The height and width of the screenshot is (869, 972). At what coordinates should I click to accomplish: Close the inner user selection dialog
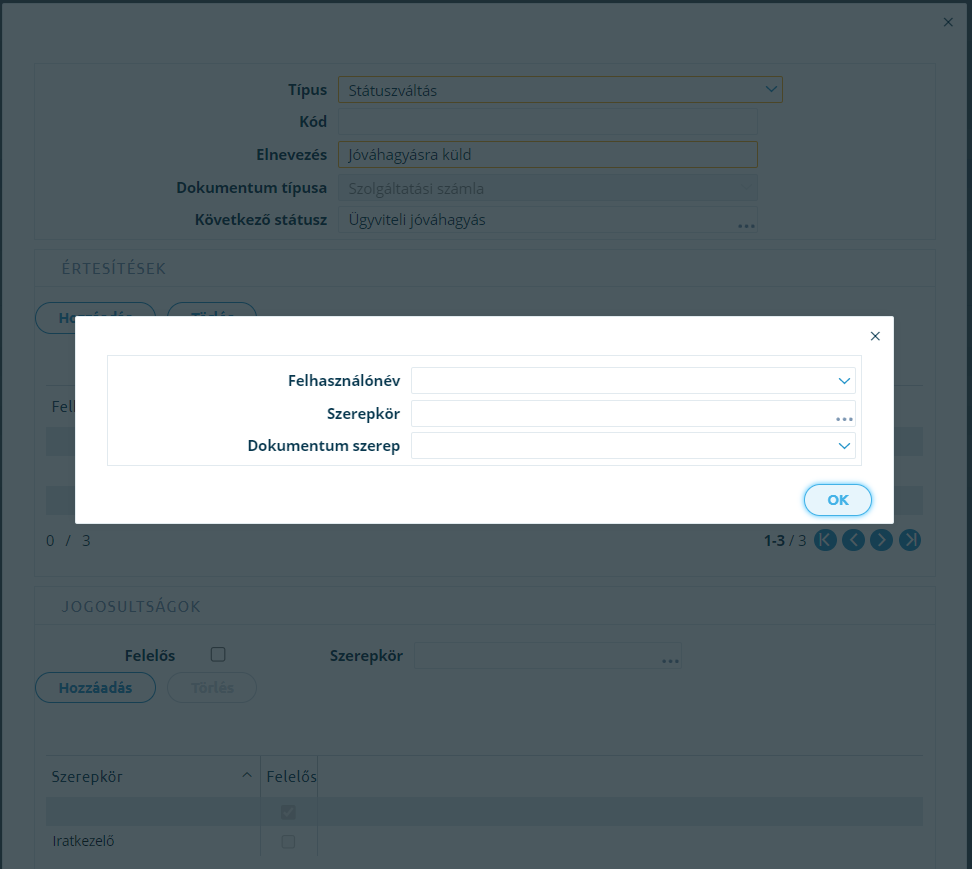(x=875, y=336)
